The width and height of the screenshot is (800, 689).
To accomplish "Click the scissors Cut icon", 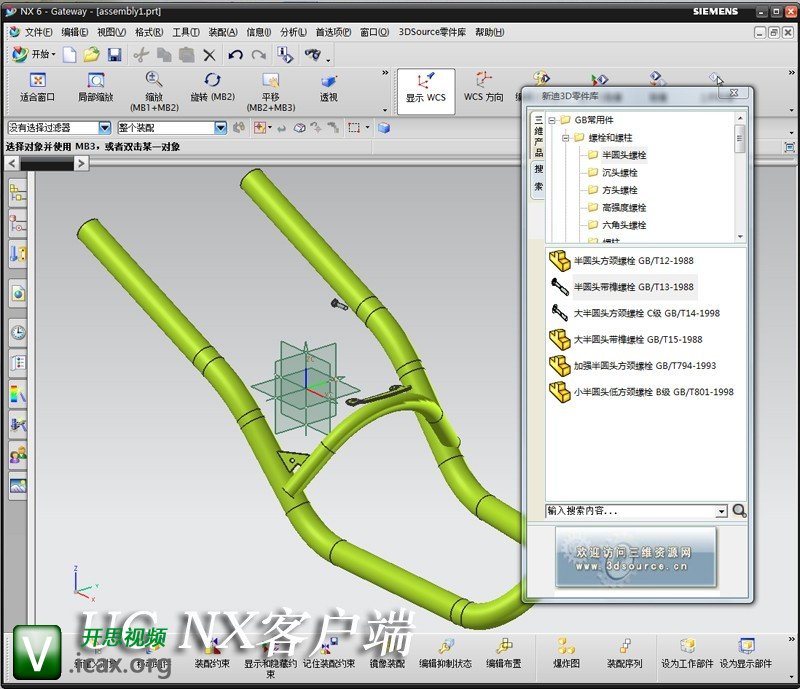I will pyautogui.click(x=141, y=55).
